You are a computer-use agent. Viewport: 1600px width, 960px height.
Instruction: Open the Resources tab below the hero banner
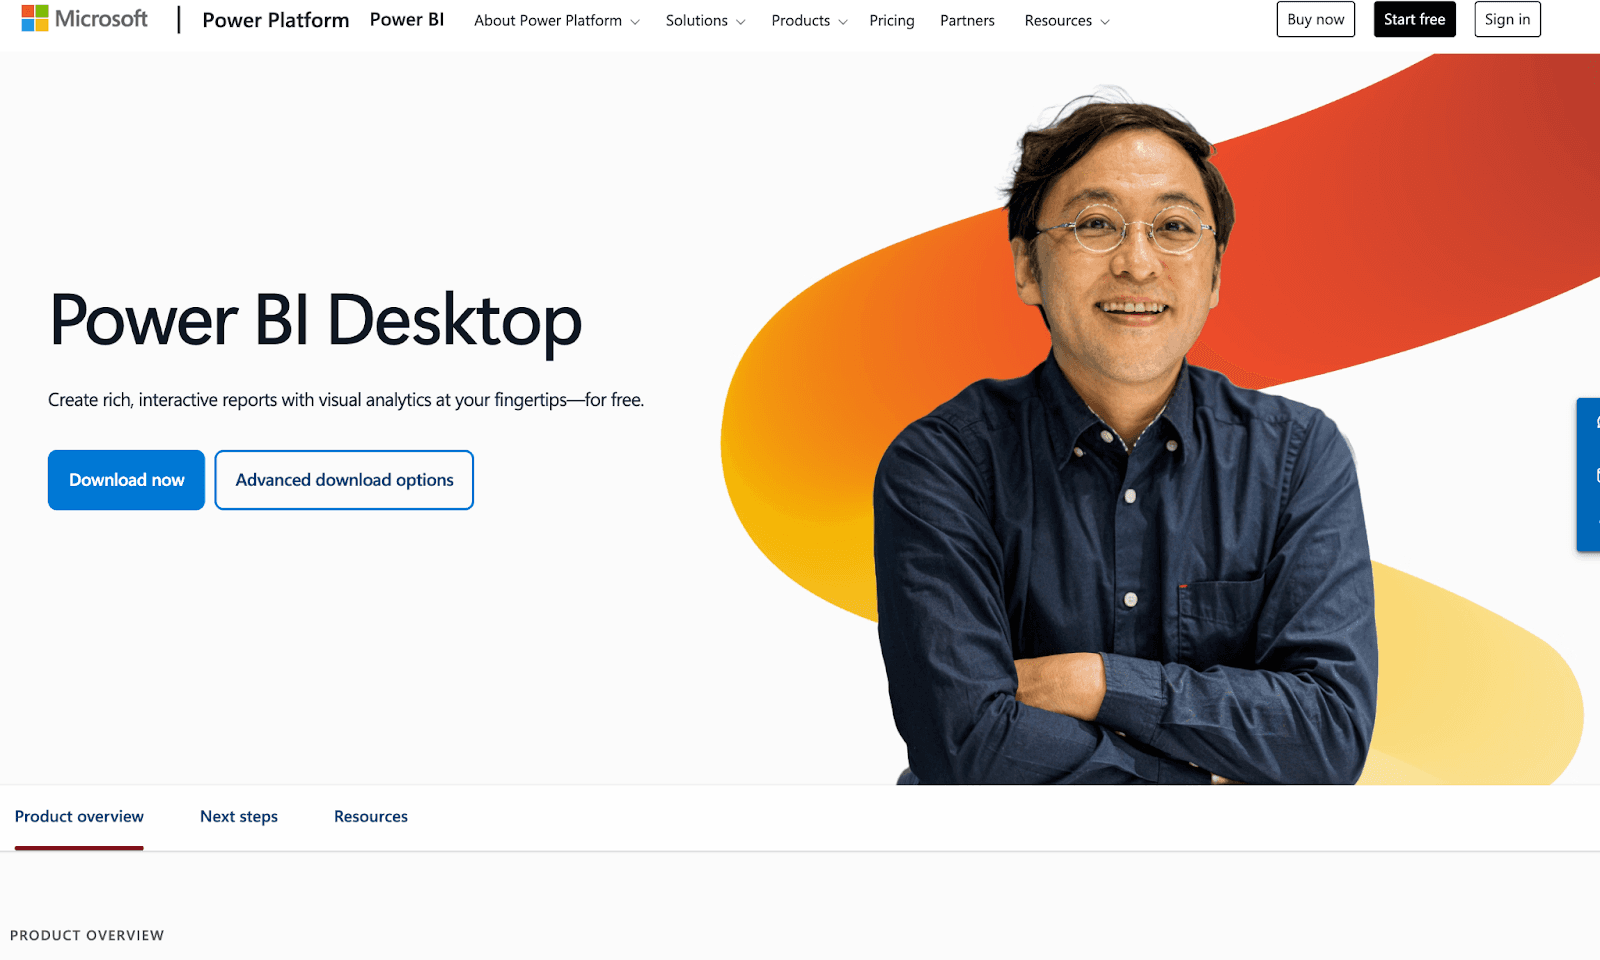(x=370, y=816)
